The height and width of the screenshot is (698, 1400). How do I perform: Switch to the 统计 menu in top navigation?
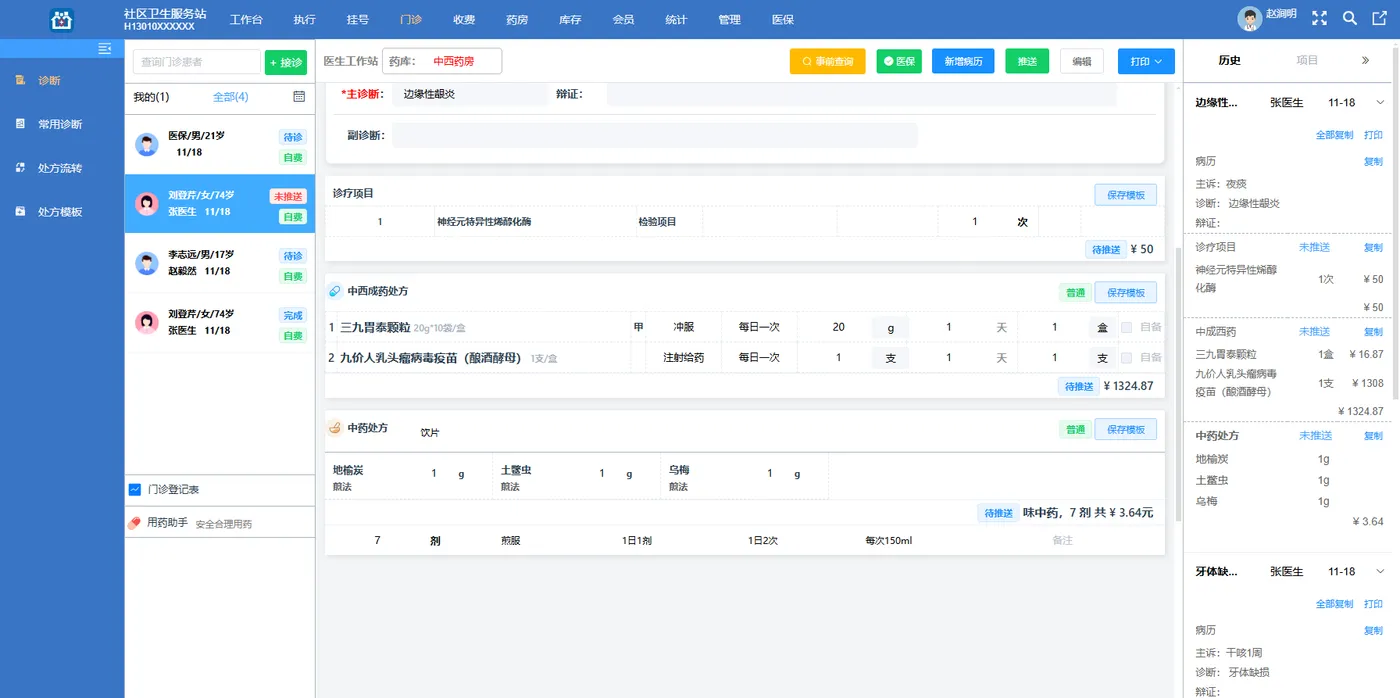(x=676, y=18)
